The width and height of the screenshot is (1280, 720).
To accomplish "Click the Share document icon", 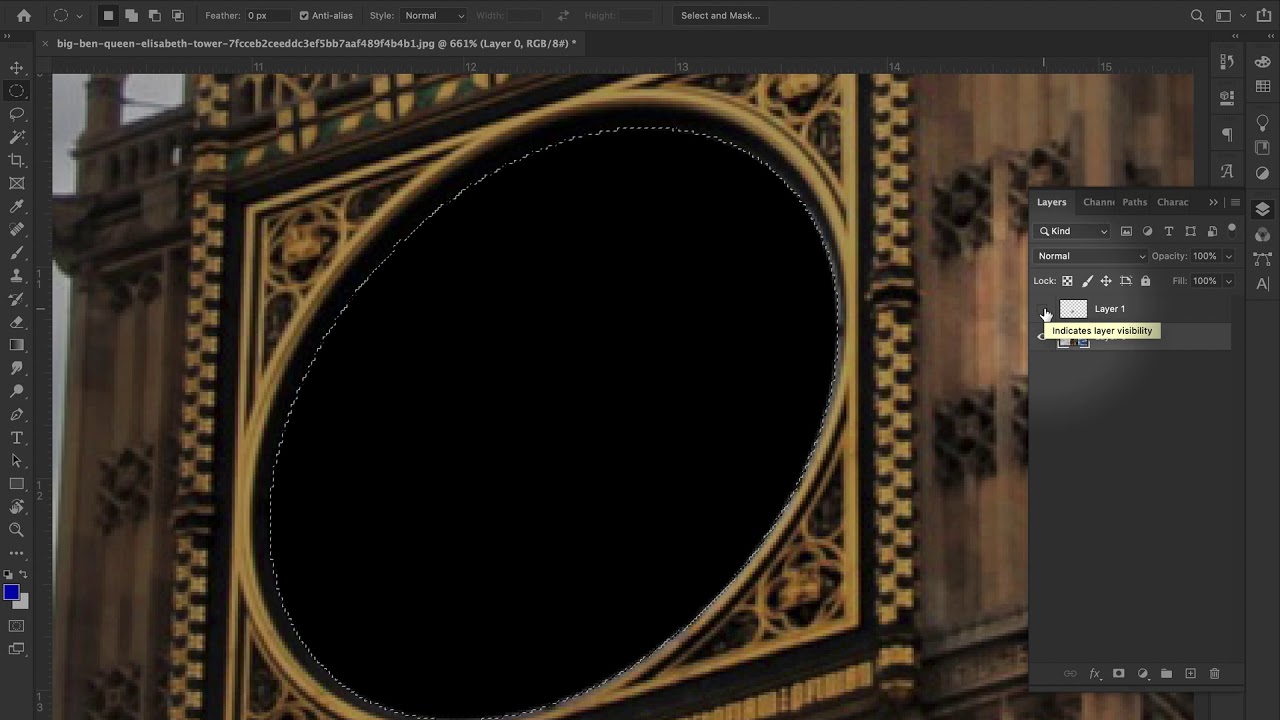I will tap(1264, 15).
